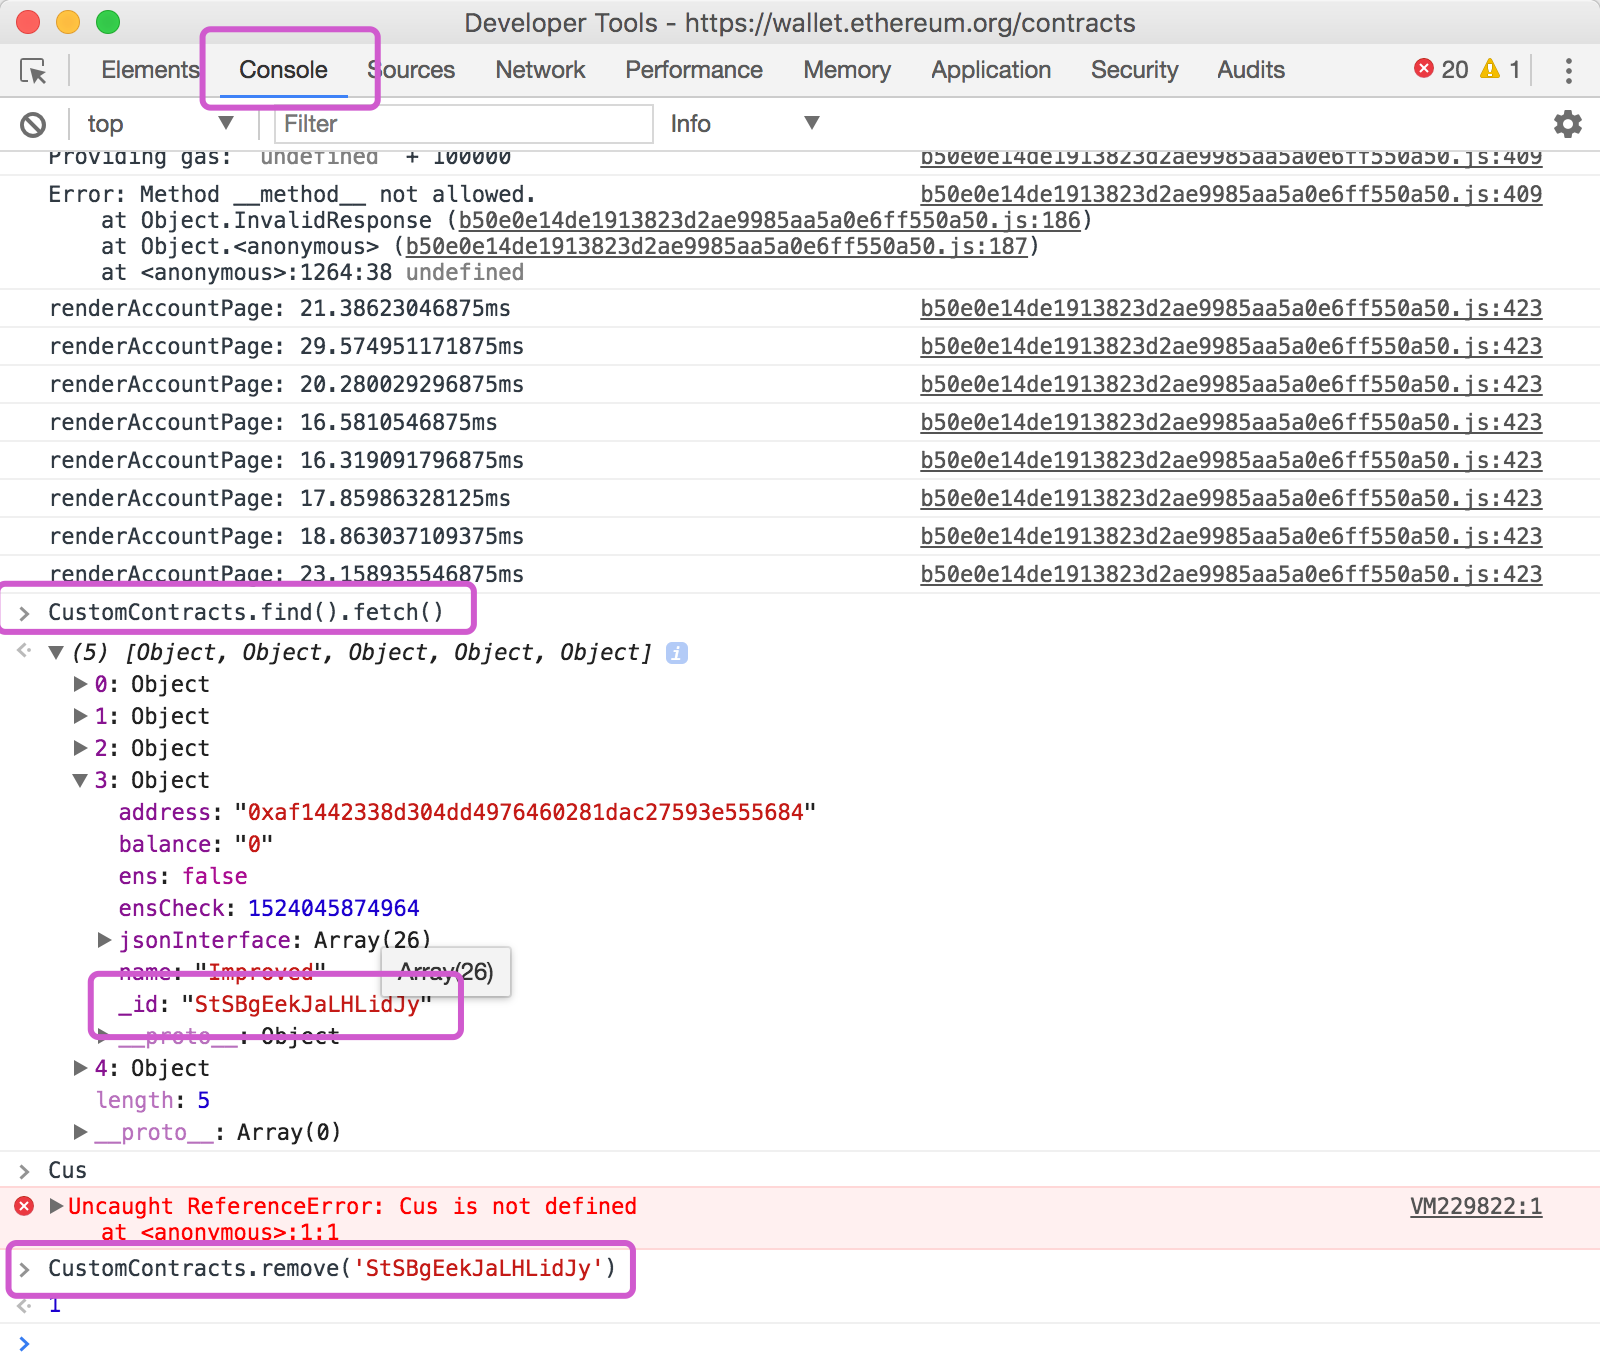Click the red error count icon
This screenshot has height=1370, width=1600.
[x=1423, y=68]
